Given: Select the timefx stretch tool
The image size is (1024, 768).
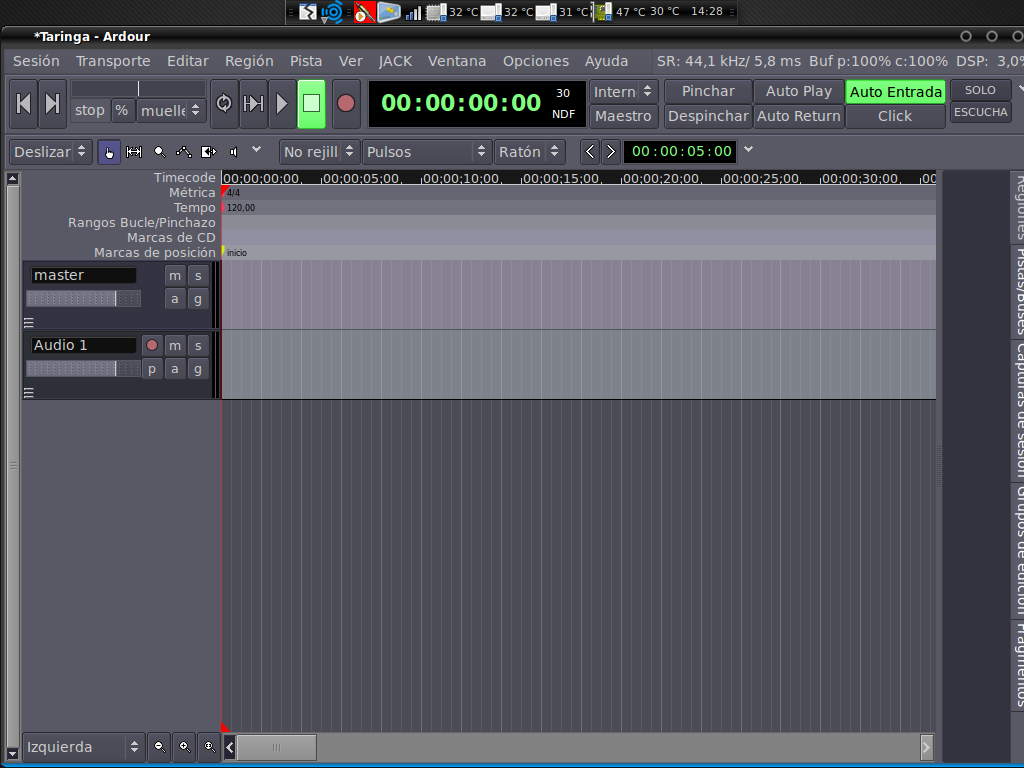Looking at the screenshot, I should (x=208, y=152).
